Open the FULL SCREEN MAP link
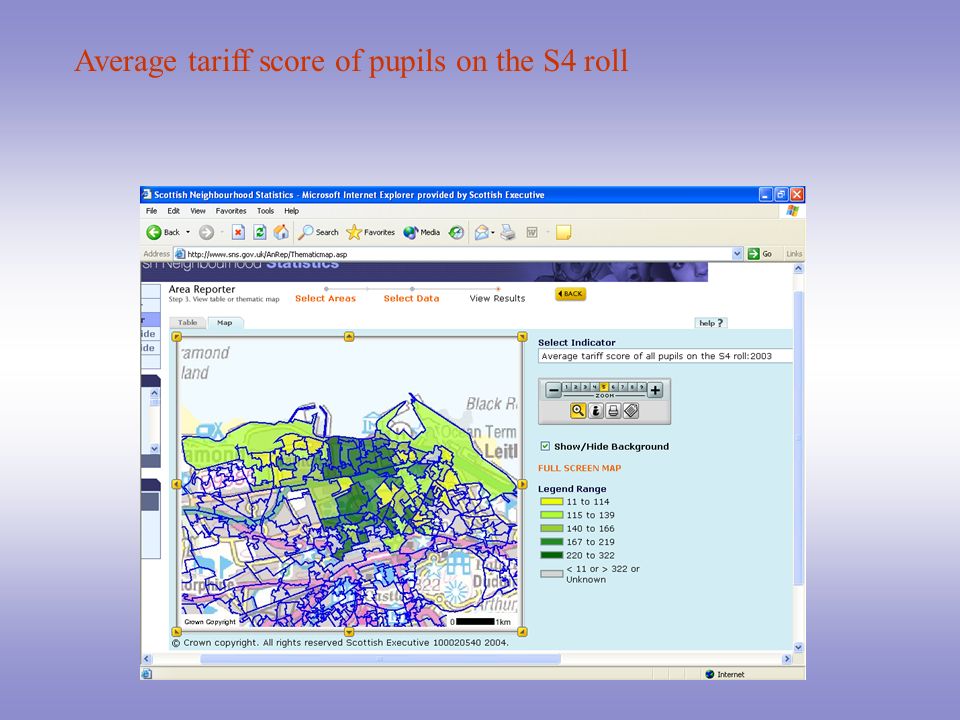 (x=579, y=468)
